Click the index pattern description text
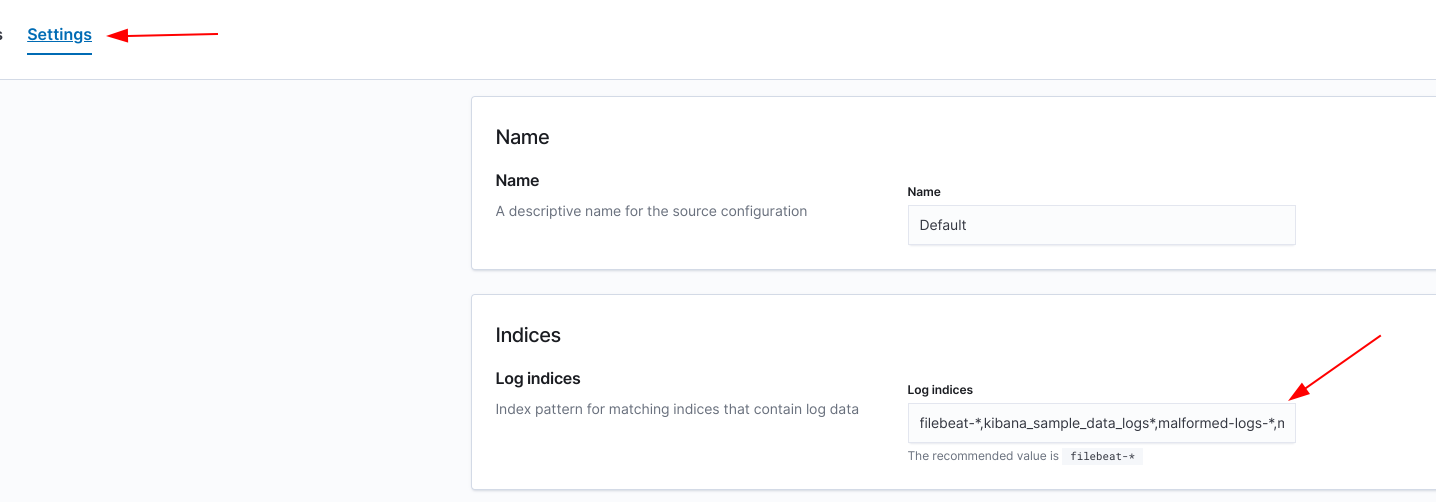The image size is (1436, 502). (x=677, y=409)
